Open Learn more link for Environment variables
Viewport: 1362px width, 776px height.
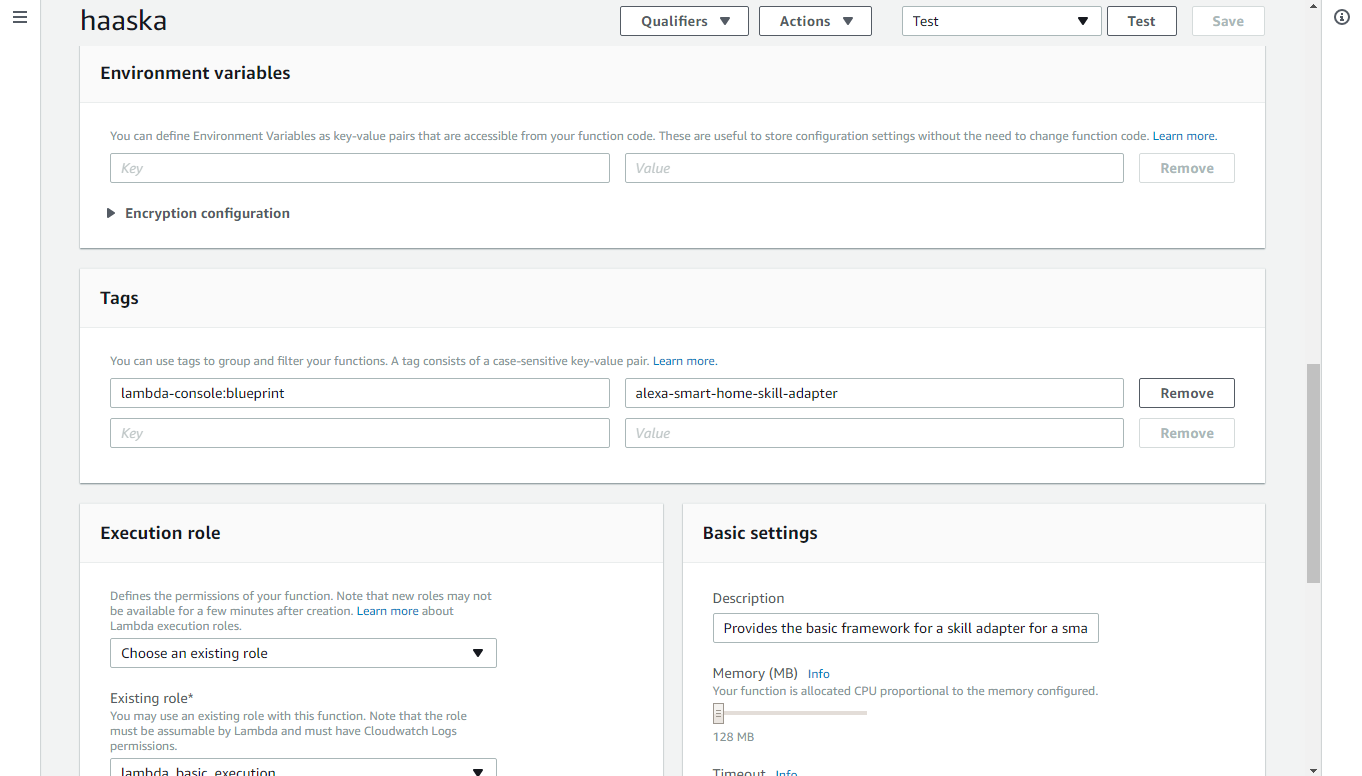click(1184, 136)
